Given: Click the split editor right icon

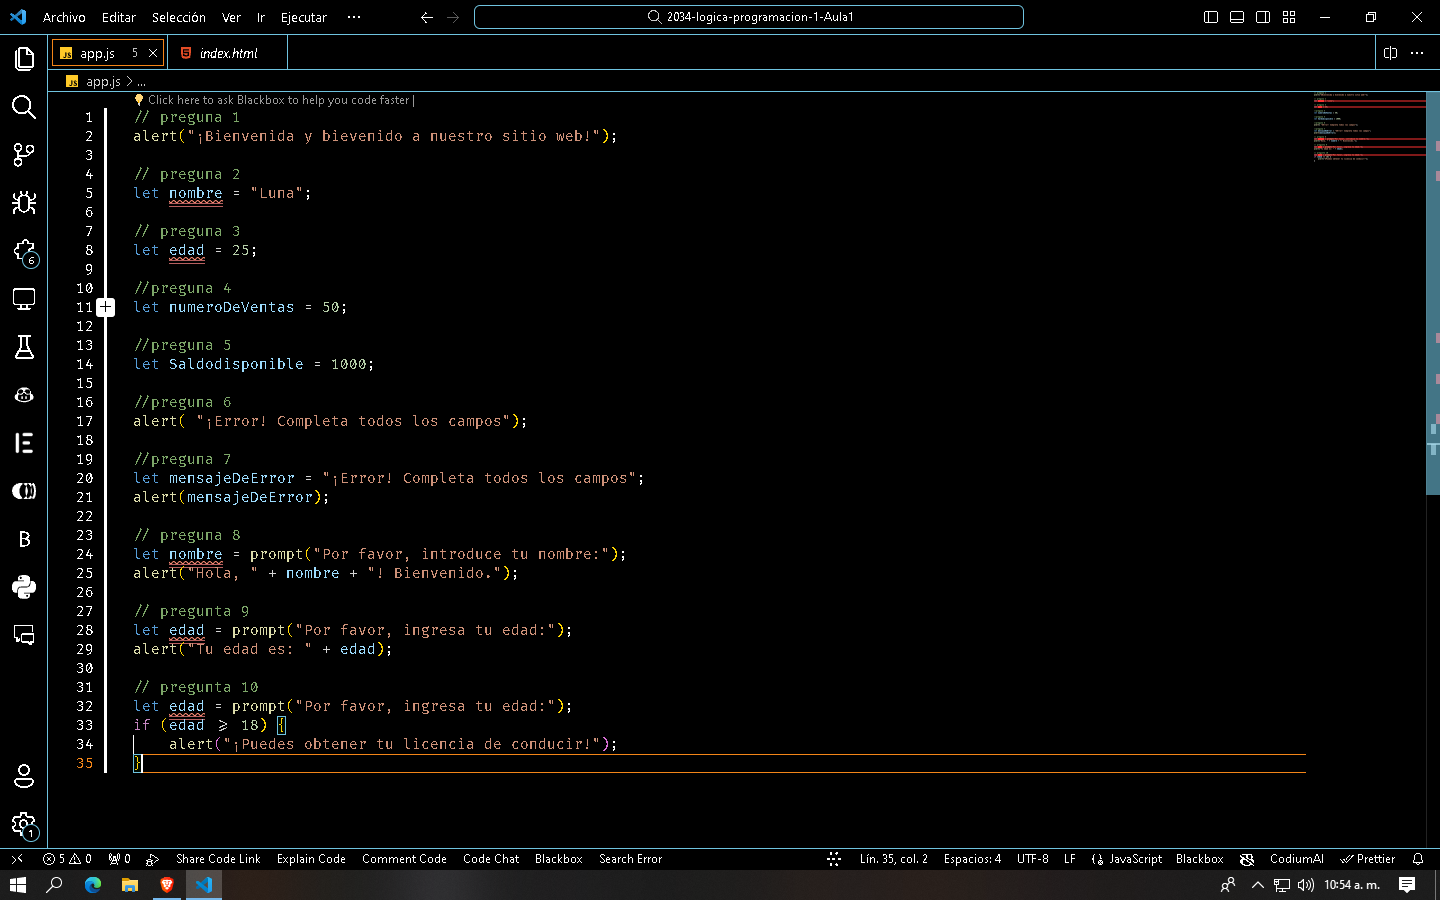Looking at the screenshot, I should [x=1390, y=53].
